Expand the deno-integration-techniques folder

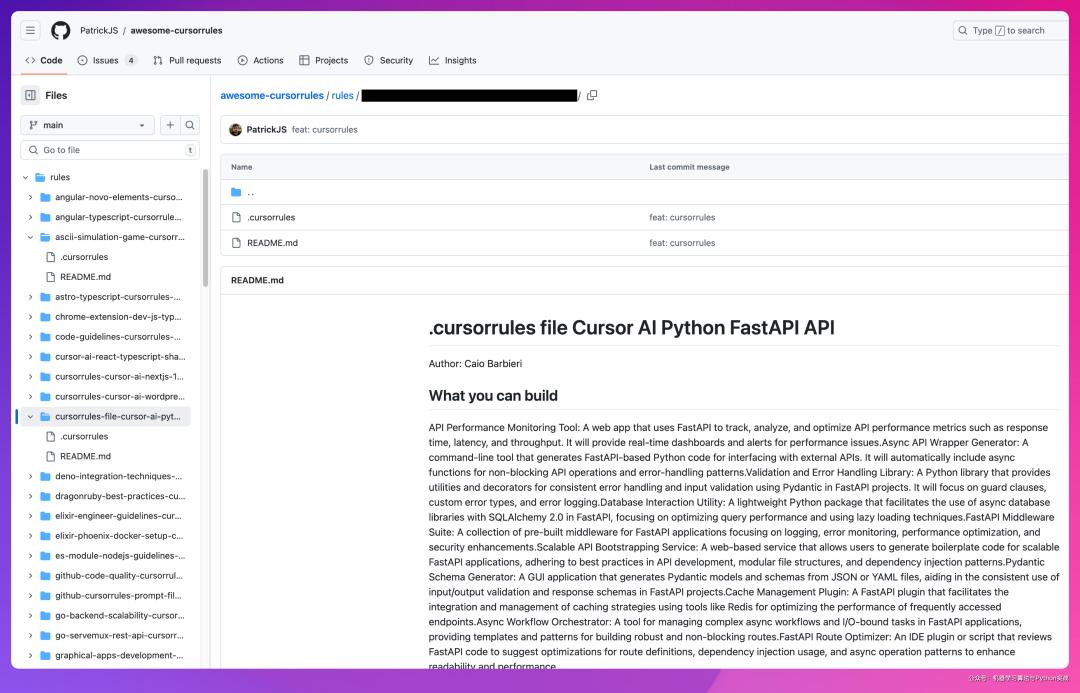click(x=31, y=476)
